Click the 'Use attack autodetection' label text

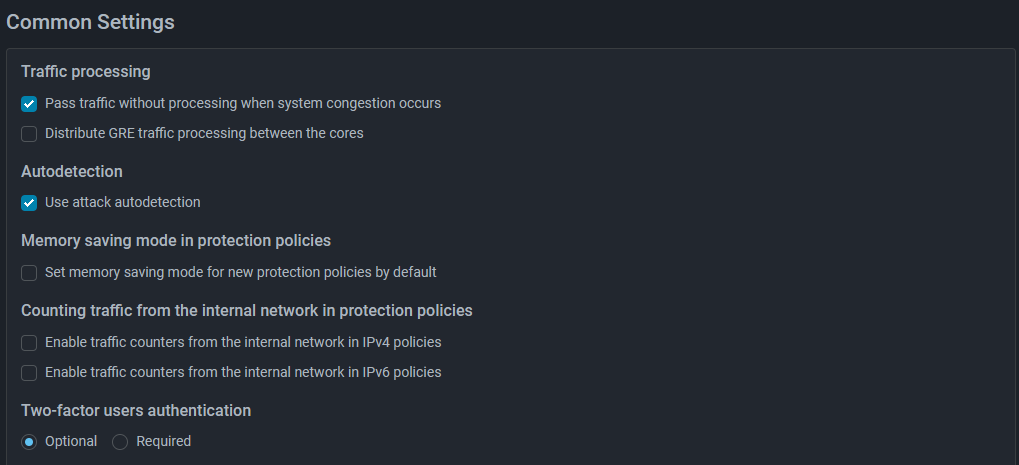(123, 202)
